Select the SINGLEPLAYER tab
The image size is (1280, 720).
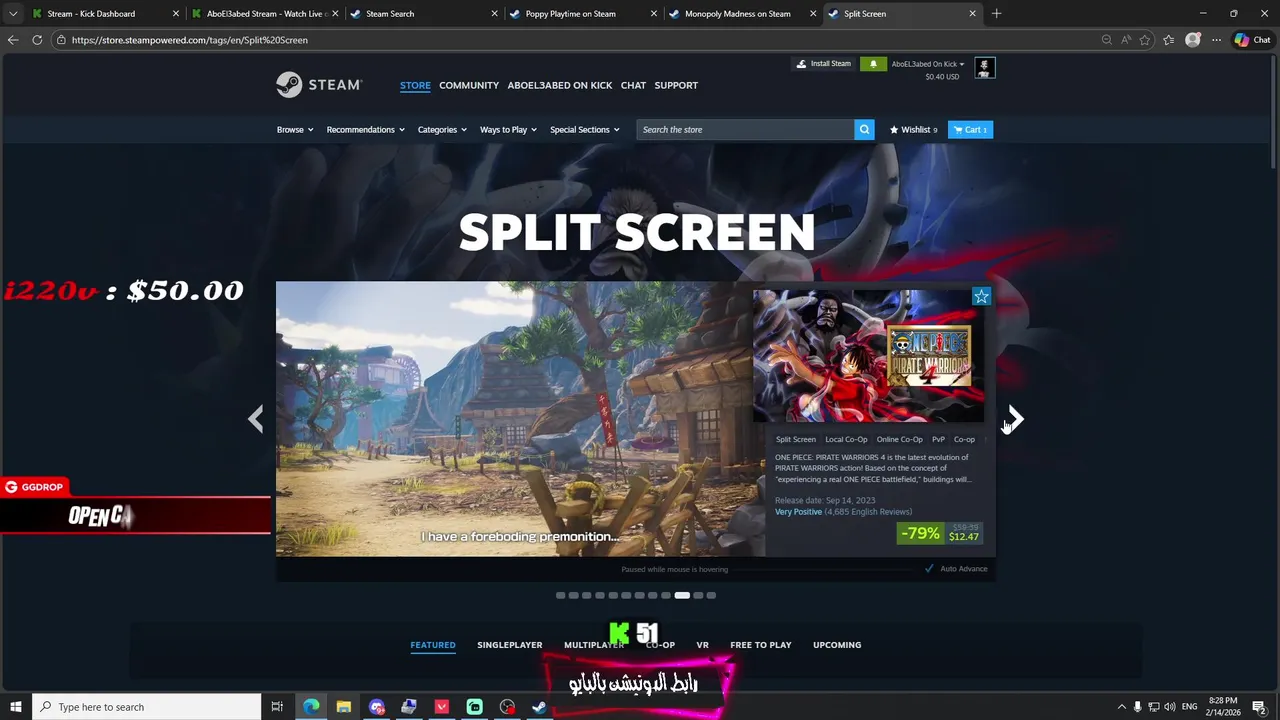510,645
